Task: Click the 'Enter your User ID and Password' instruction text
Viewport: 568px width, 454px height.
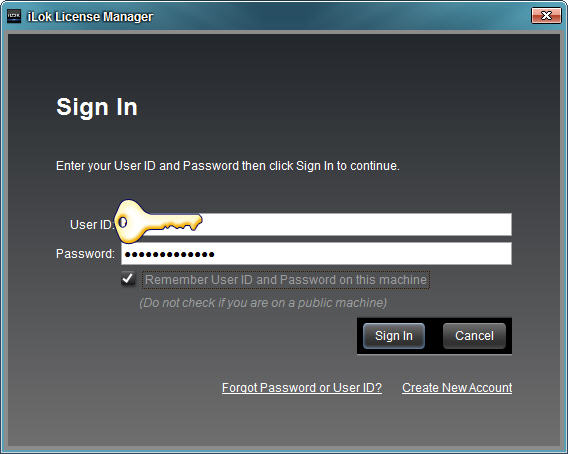Action: 228,166
